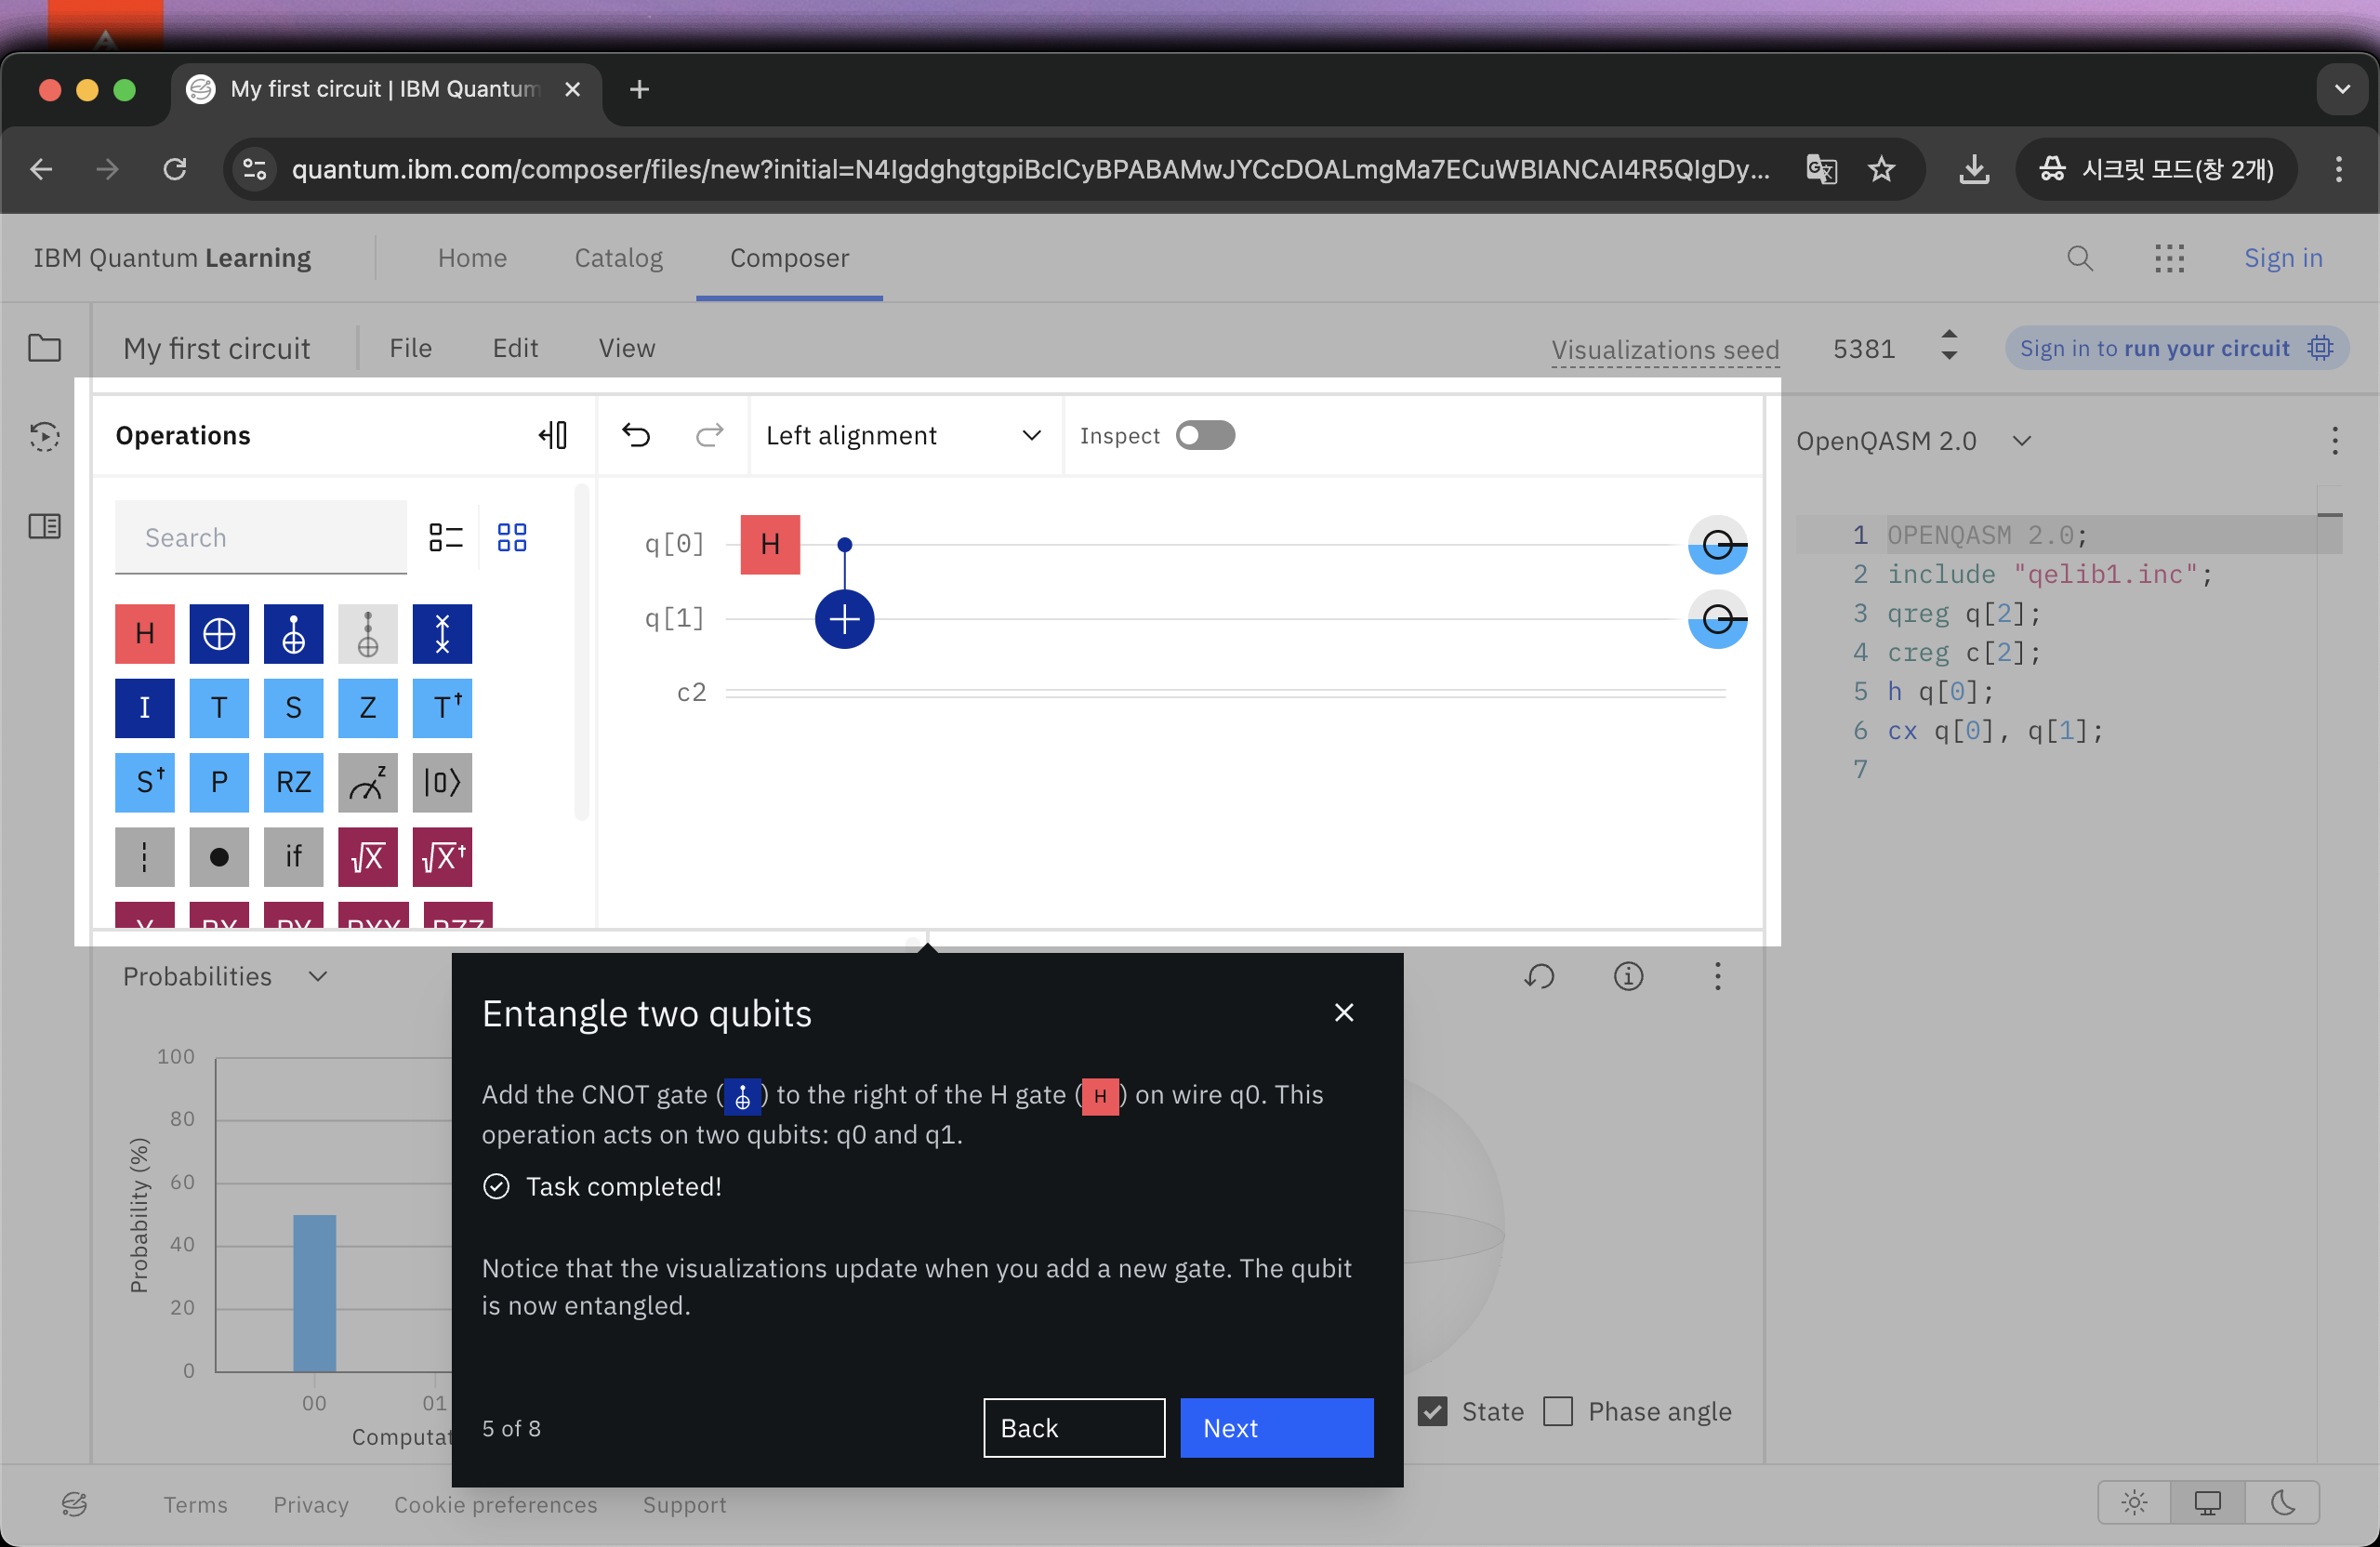Open the Home tab
The height and width of the screenshot is (1547, 2380).
click(472, 258)
